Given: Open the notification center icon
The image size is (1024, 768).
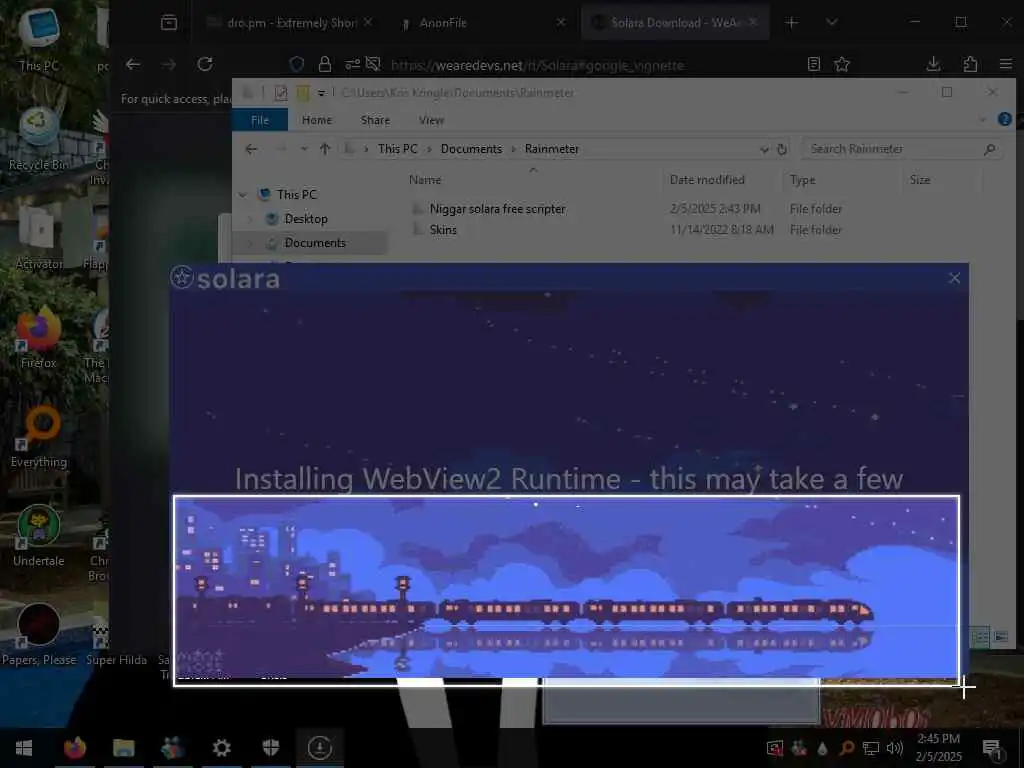Looking at the screenshot, I should [991, 748].
